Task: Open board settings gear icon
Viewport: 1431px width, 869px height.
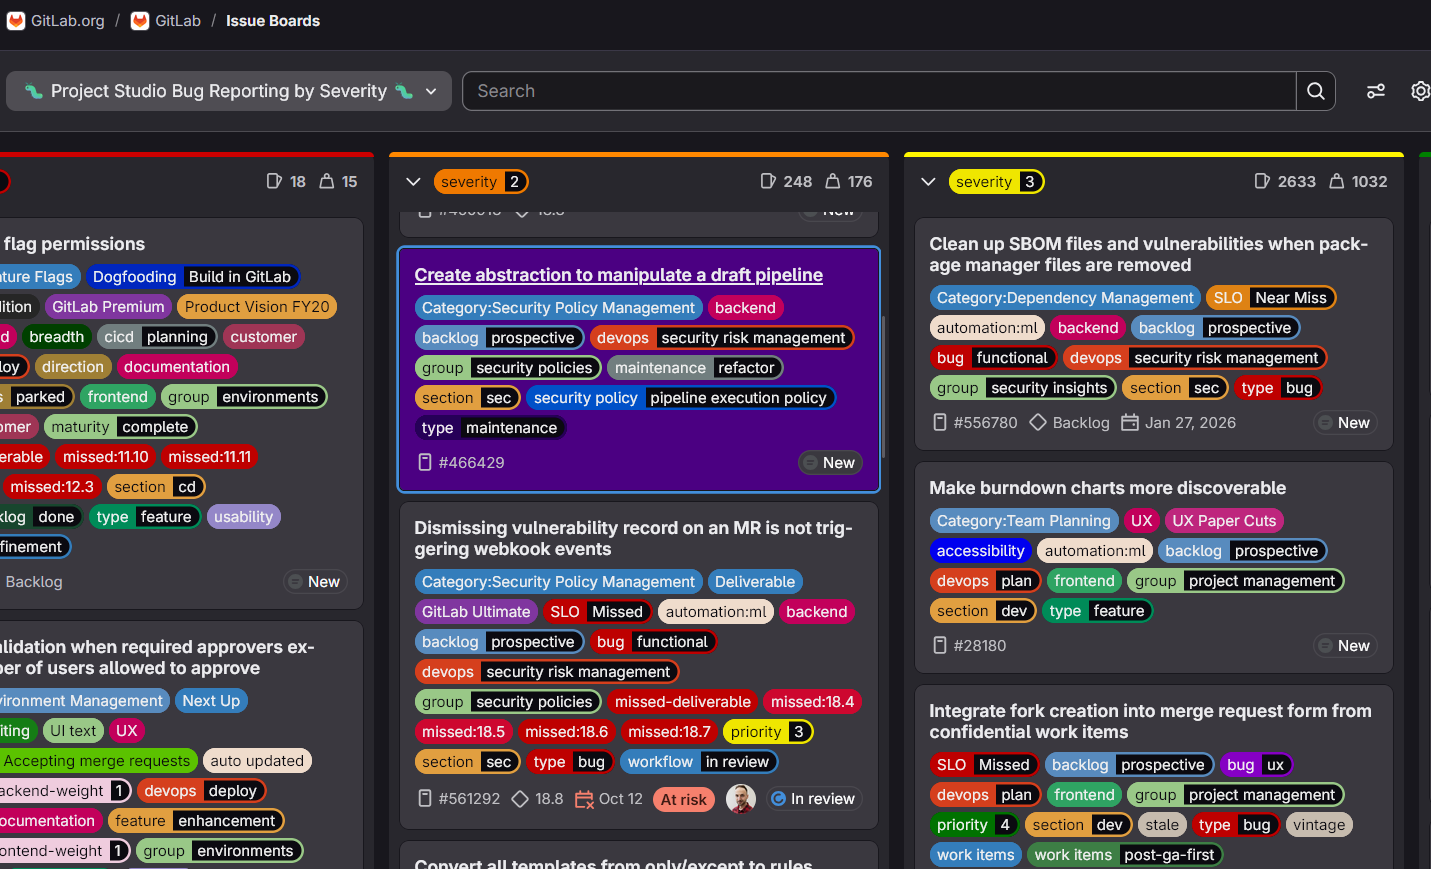Action: (1420, 91)
